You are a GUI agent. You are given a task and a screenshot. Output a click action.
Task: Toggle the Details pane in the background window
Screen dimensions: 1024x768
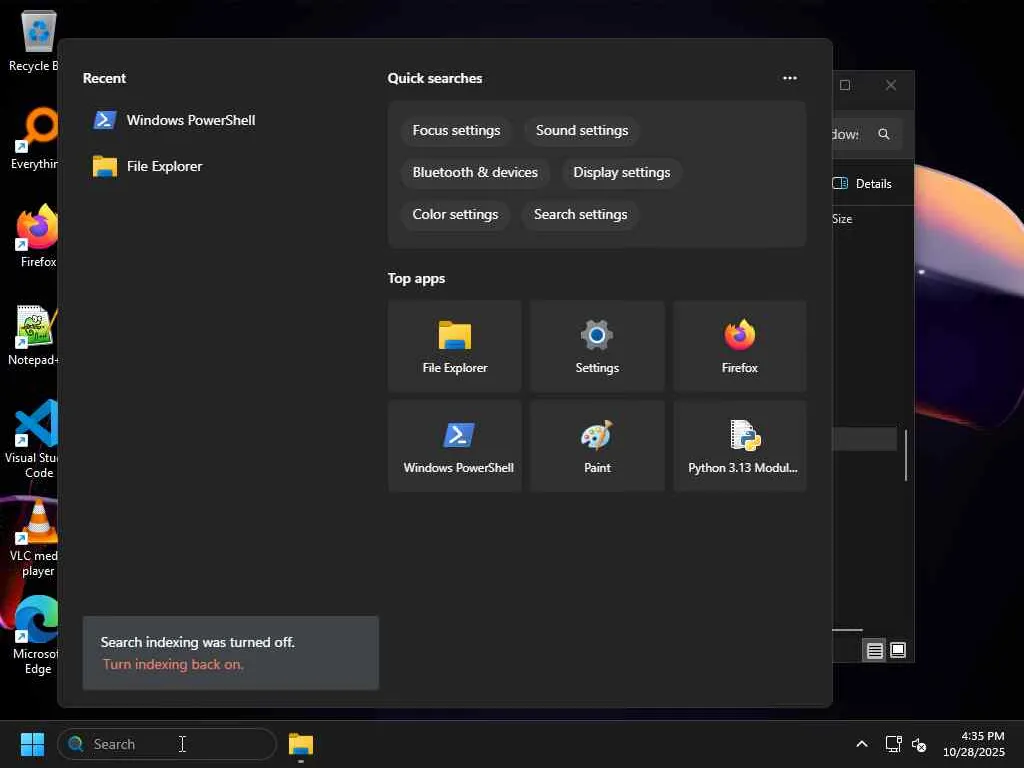(x=862, y=184)
